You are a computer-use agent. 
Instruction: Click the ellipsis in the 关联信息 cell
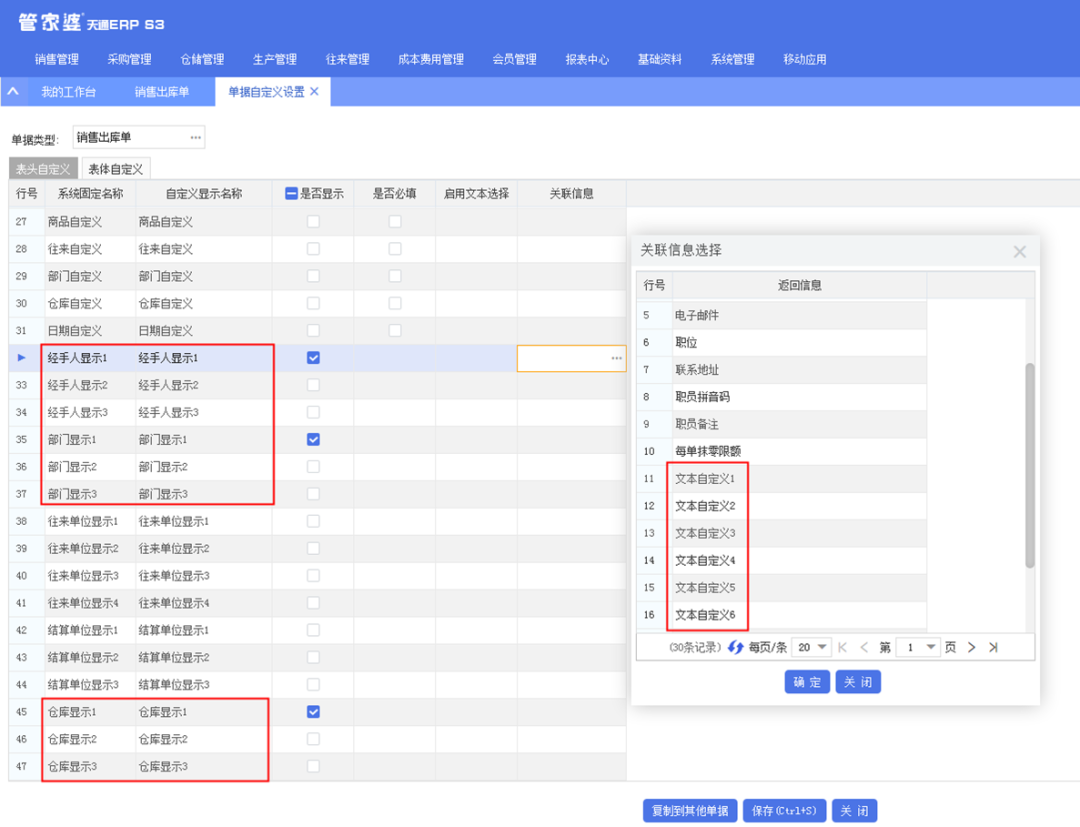coord(616,358)
